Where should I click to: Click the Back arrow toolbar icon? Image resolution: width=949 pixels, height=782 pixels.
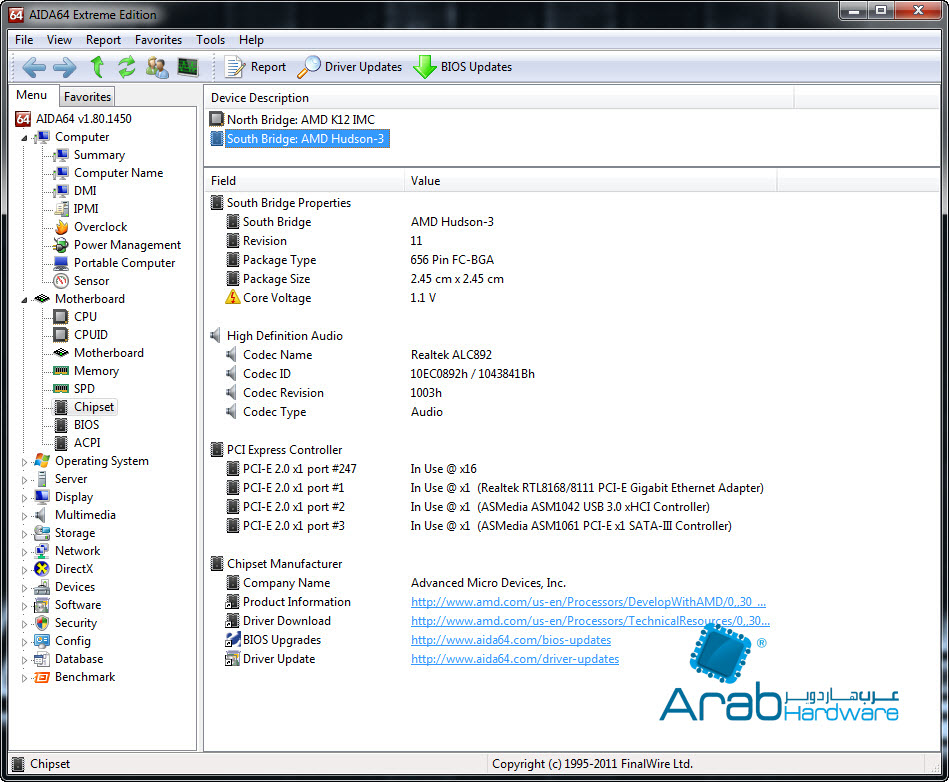[x=33, y=67]
